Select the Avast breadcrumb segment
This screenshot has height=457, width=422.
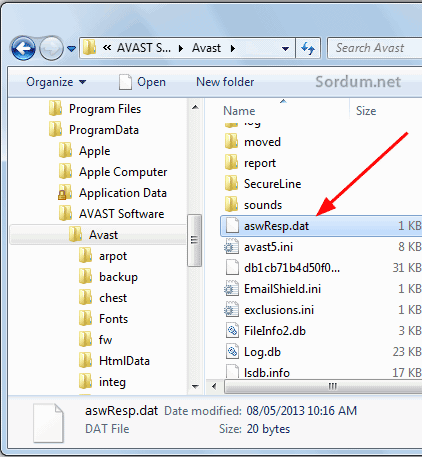[206, 48]
